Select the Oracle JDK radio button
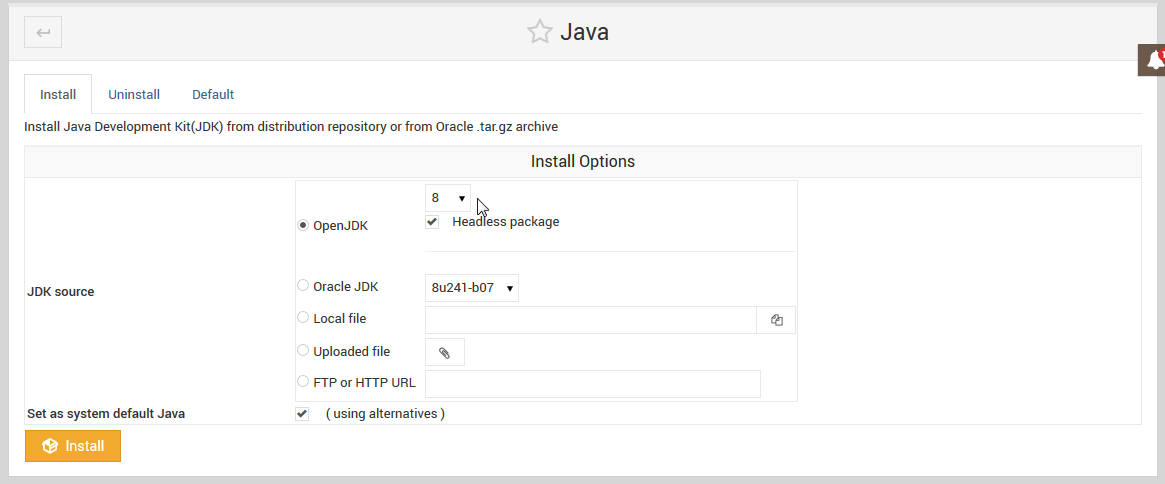Screen dimensions: 1165x484 (x=303, y=285)
